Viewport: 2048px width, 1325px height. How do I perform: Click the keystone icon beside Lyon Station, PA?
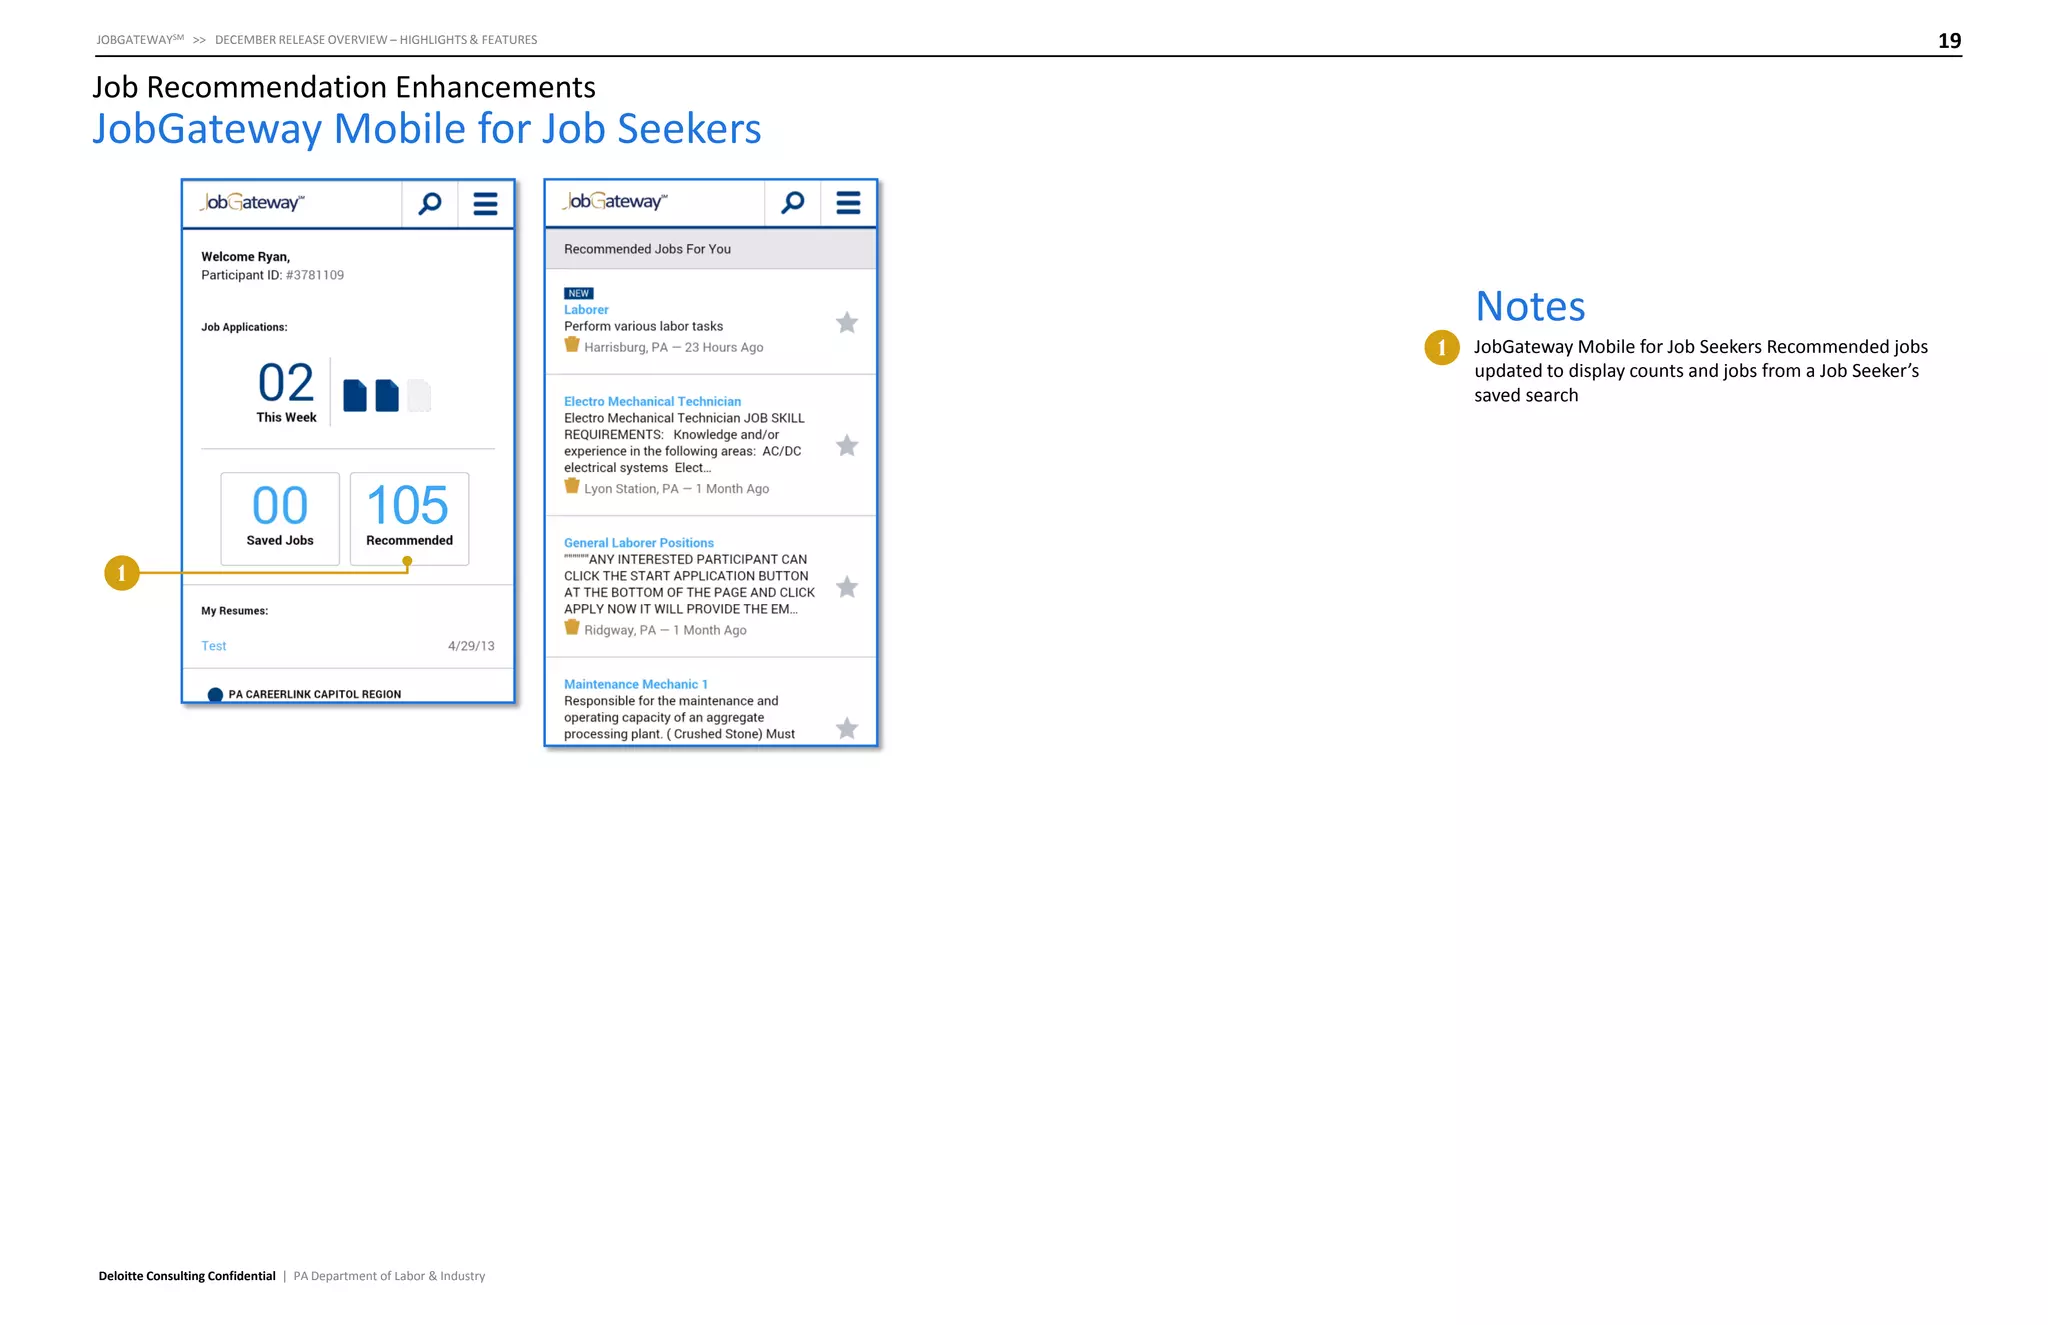[572, 486]
